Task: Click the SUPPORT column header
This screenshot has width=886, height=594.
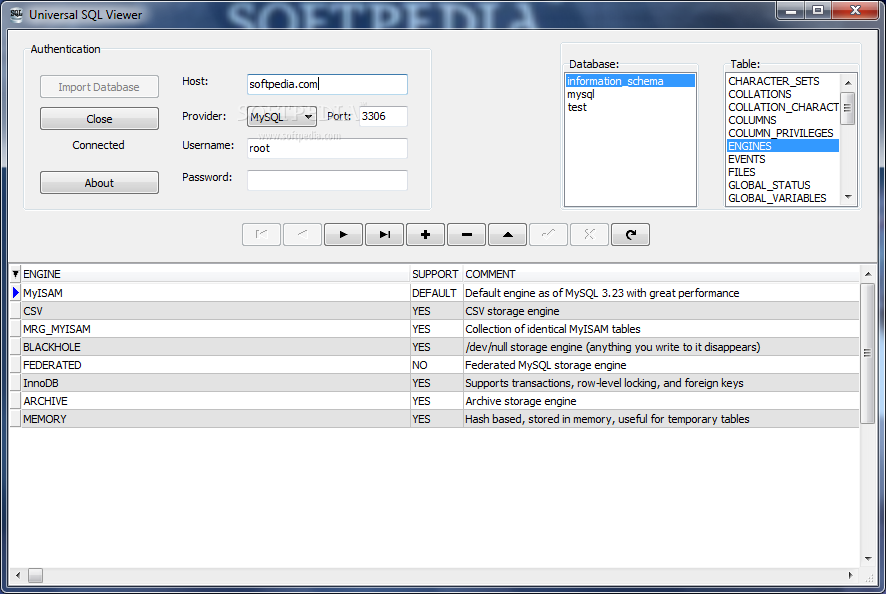Action: 436,274
